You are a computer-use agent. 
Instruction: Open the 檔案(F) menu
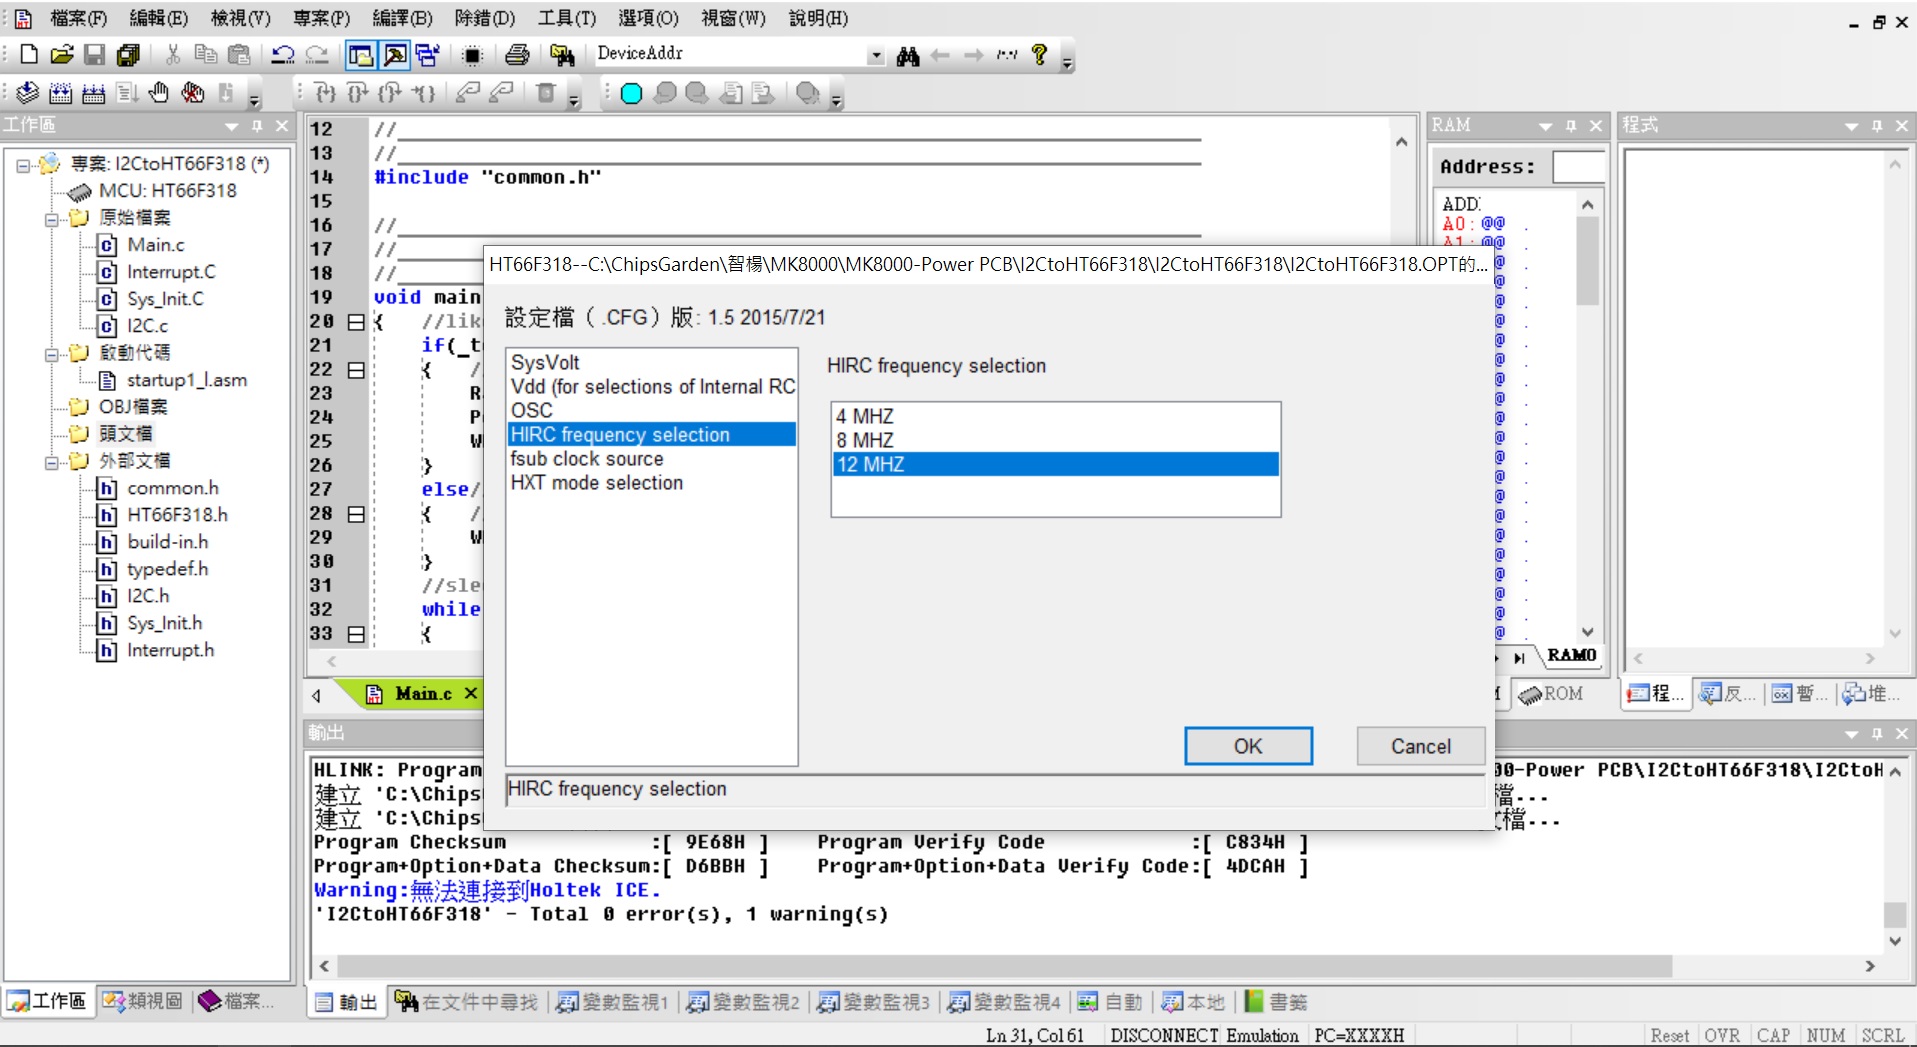click(x=78, y=18)
